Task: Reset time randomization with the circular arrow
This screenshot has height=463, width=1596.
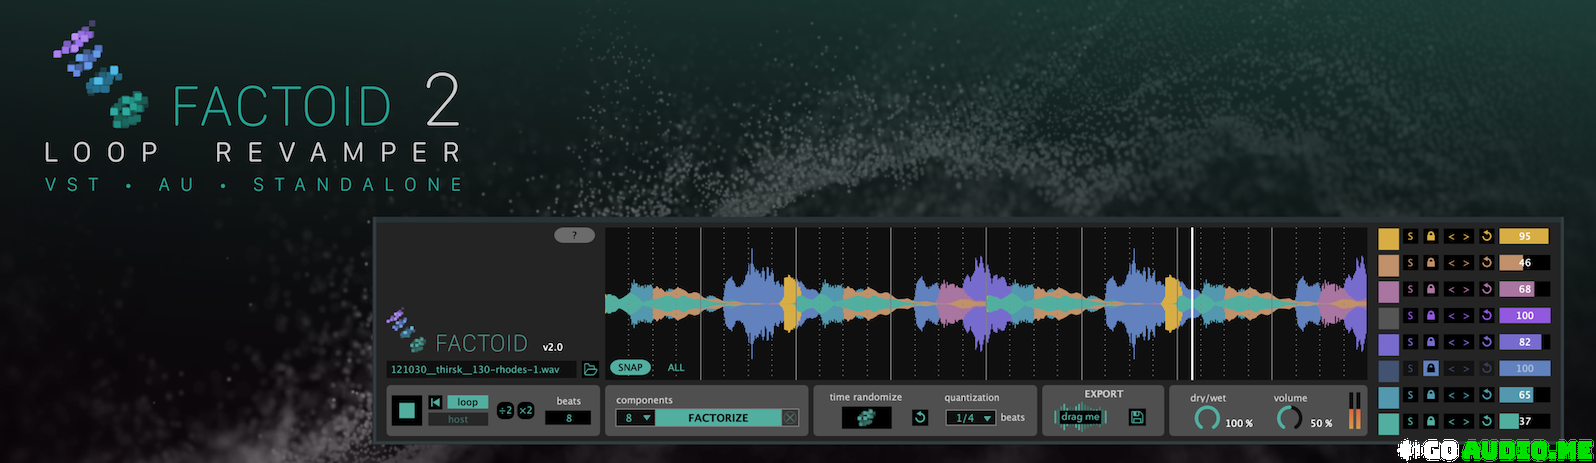Action: [920, 417]
